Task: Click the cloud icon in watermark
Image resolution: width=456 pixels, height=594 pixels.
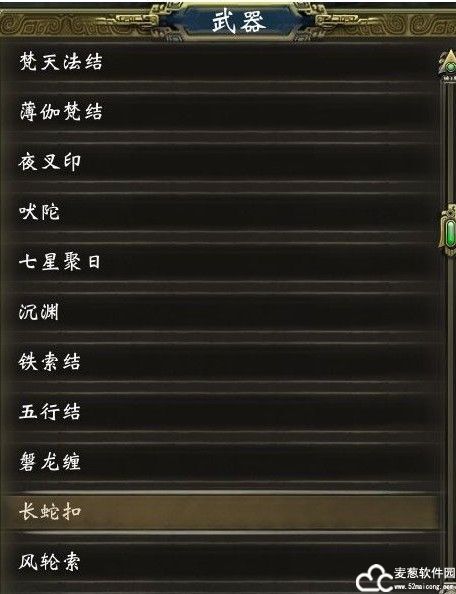Action: pos(374,580)
